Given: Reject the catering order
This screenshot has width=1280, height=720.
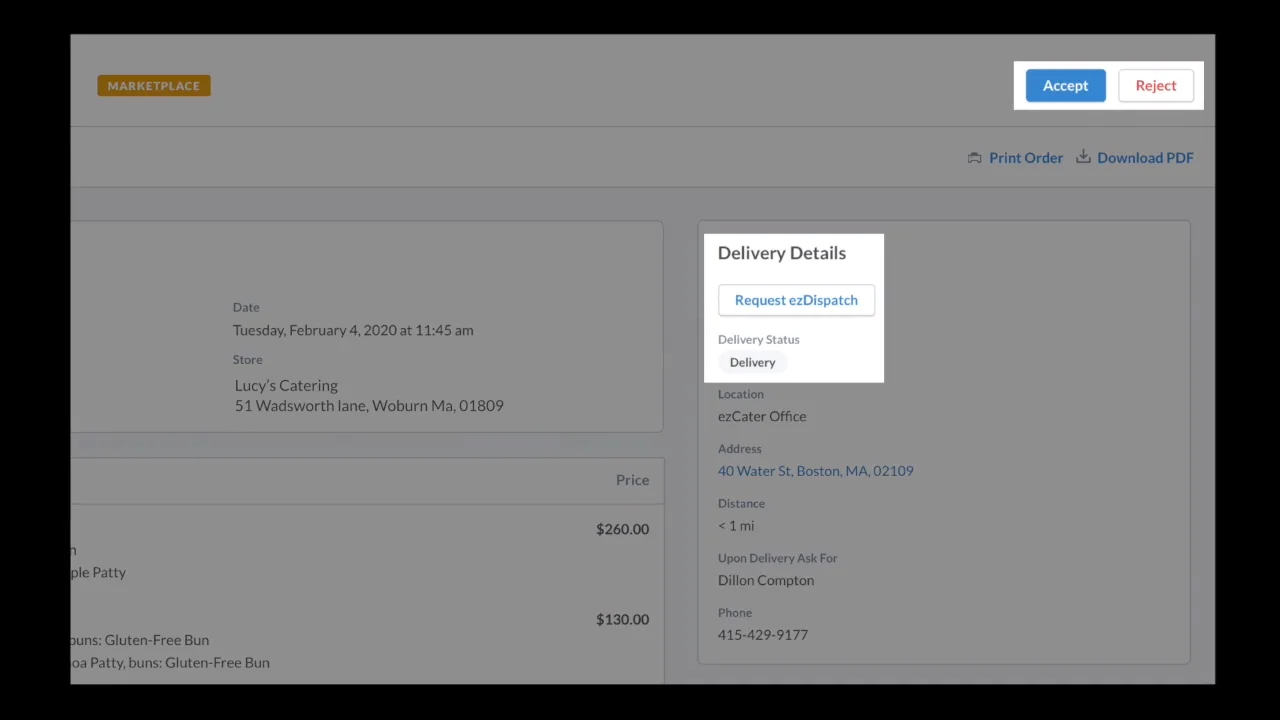Looking at the screenshot, I should pos(1155,86).
